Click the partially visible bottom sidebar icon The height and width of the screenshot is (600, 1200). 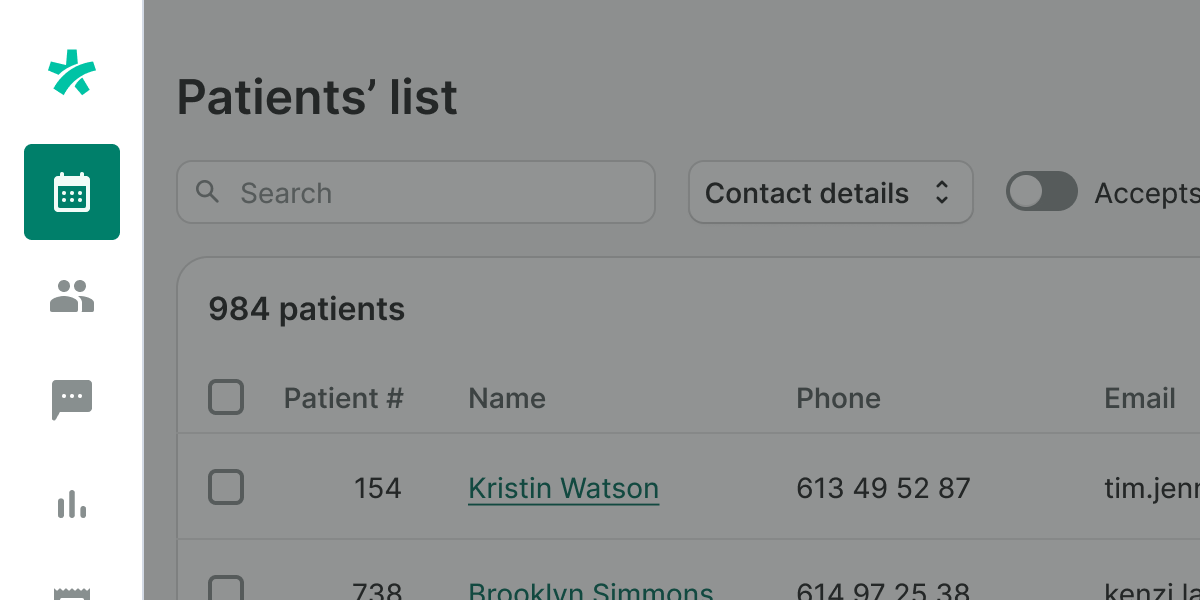pyautogui.click(x=72, y=592)
